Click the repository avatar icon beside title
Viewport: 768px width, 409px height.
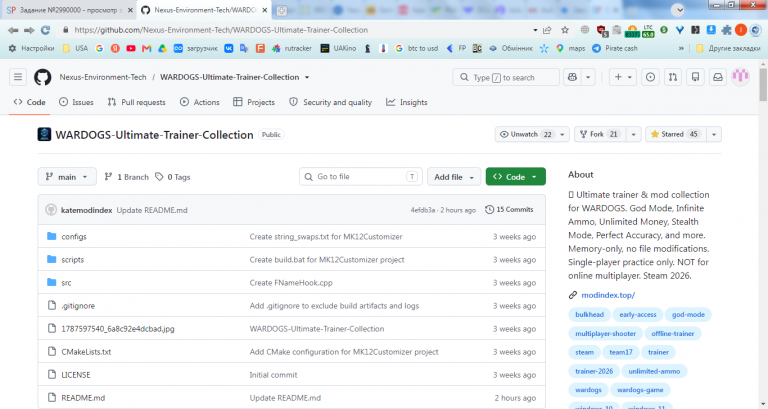click(x=44, y=135)
